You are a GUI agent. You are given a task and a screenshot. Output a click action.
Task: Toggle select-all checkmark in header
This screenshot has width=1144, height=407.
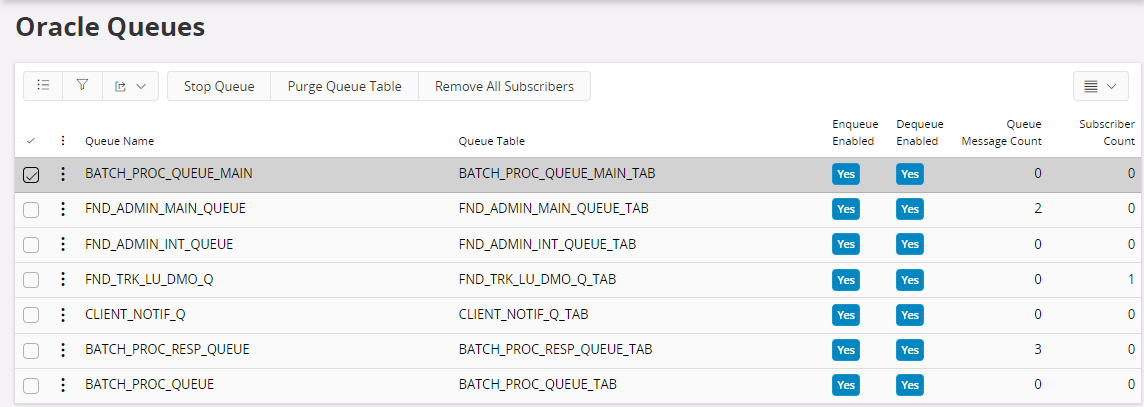(30, 141)
